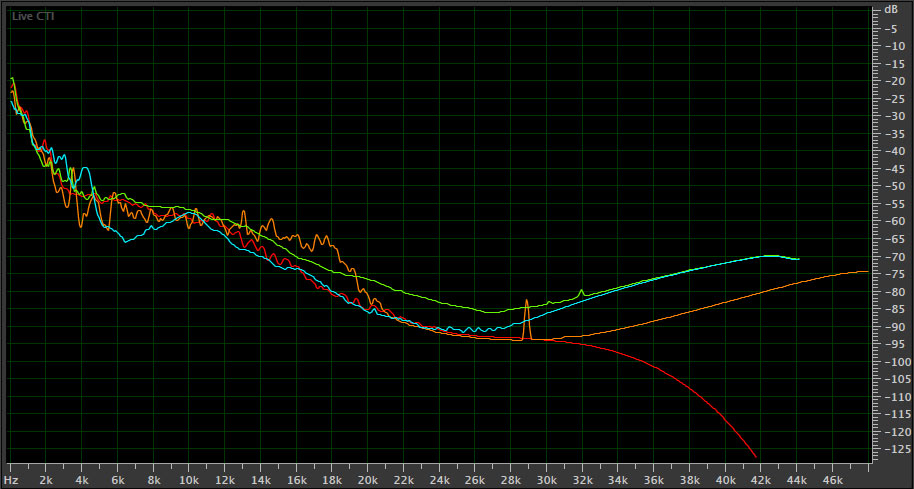914x489 pixels.
Task: Select the 36k frequency axis label
Action: [653, 481]
